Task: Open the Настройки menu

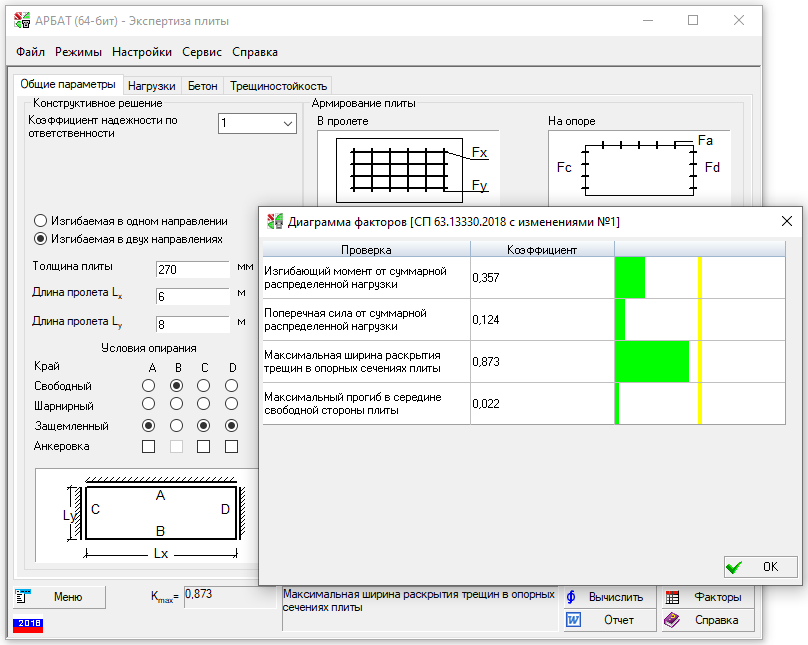Action: tap(143, 52)
